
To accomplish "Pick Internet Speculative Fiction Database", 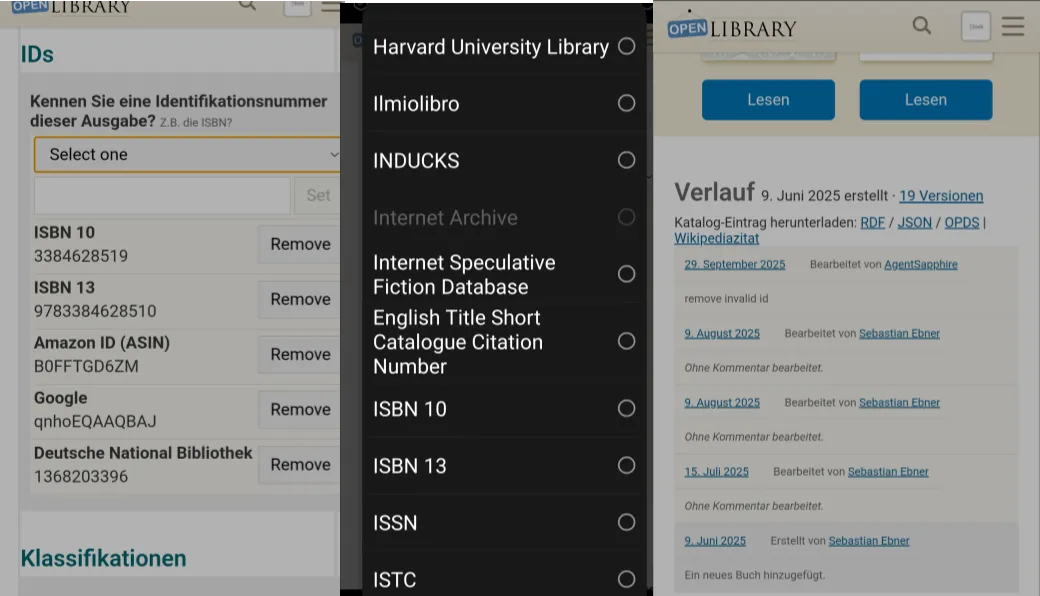I will pyautogui.click(x=504, y=274).
